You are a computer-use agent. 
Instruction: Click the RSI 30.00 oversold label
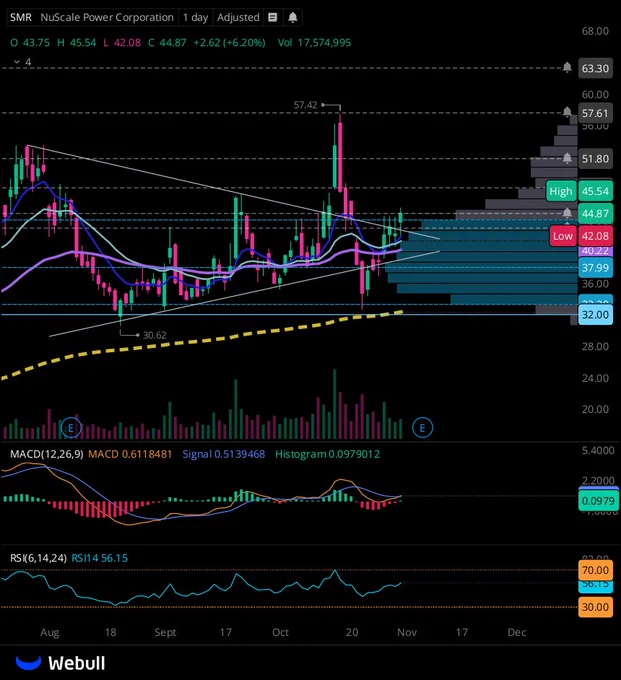(x=595, y=607)
